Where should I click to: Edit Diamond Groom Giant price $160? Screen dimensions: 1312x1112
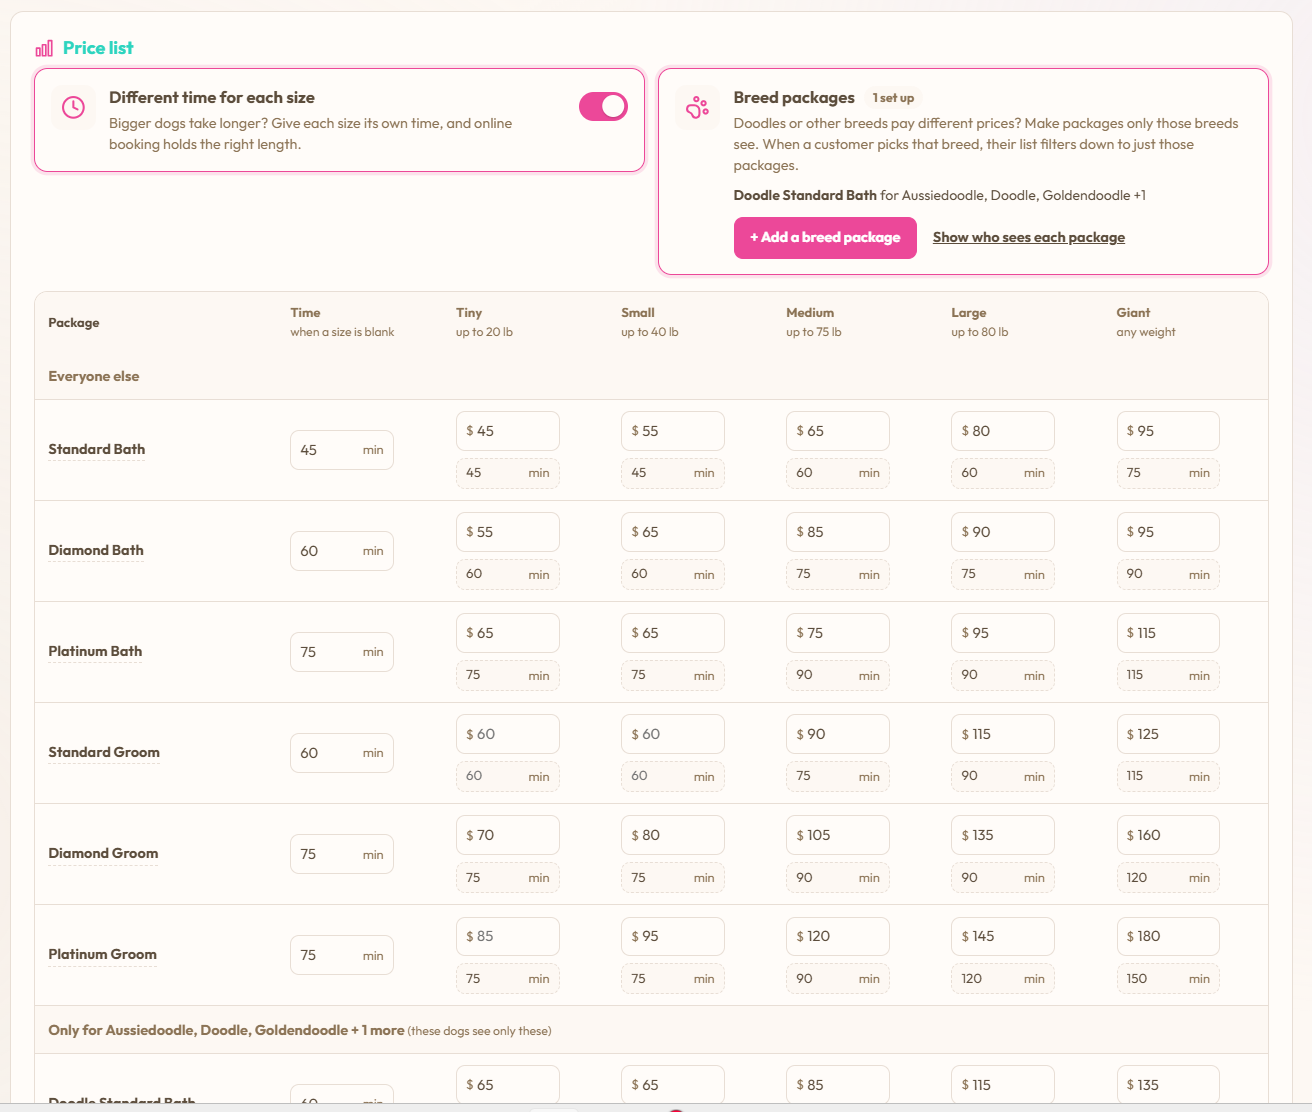[x=1168, y=835]
